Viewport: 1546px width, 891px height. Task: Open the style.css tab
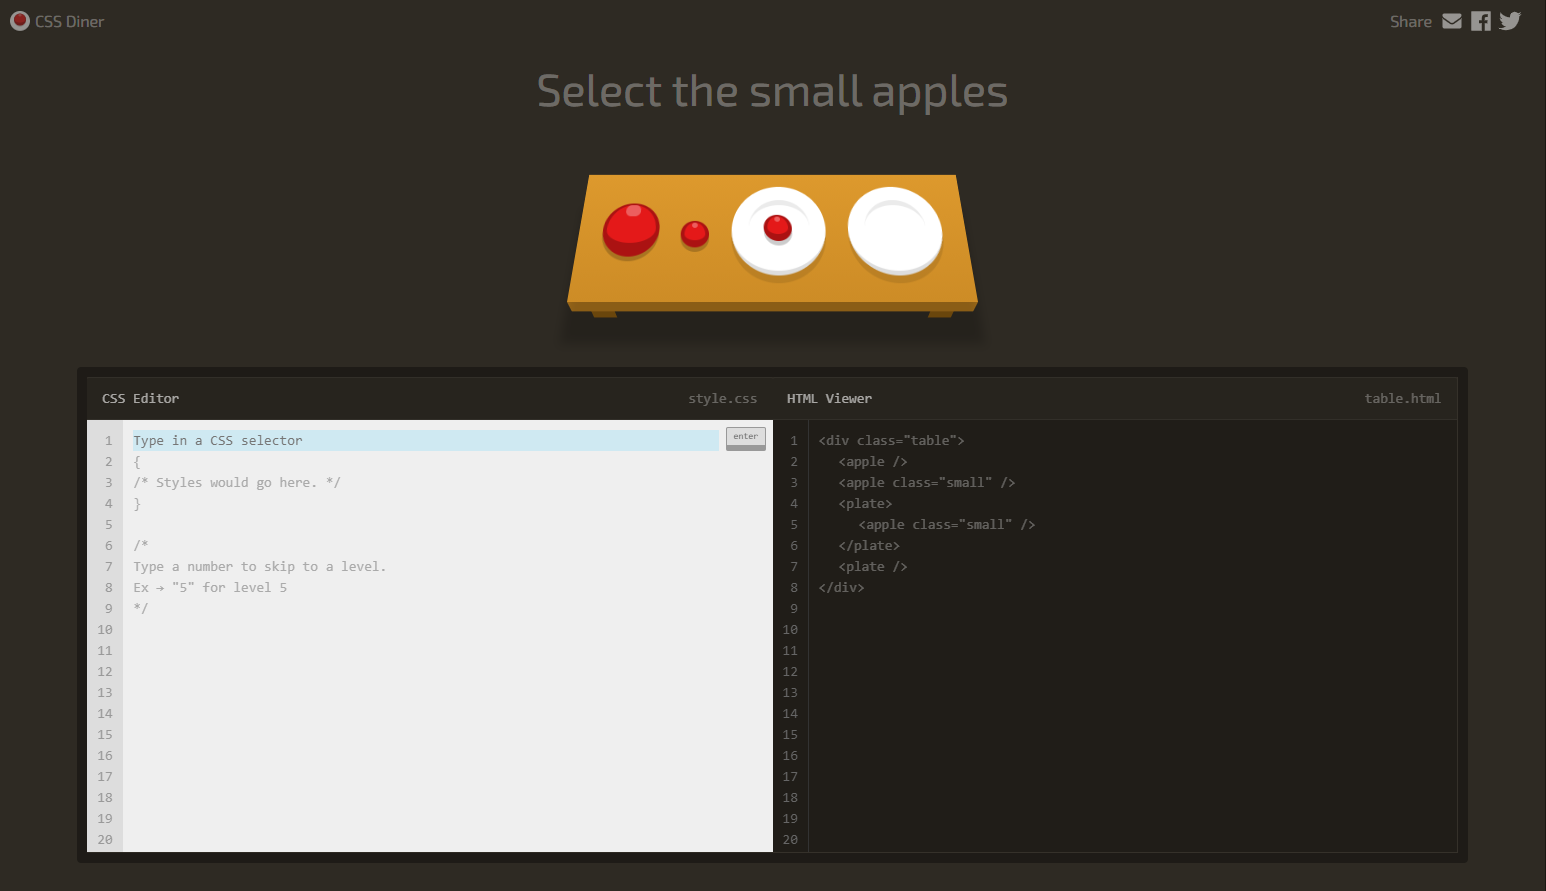pos(722,398)
